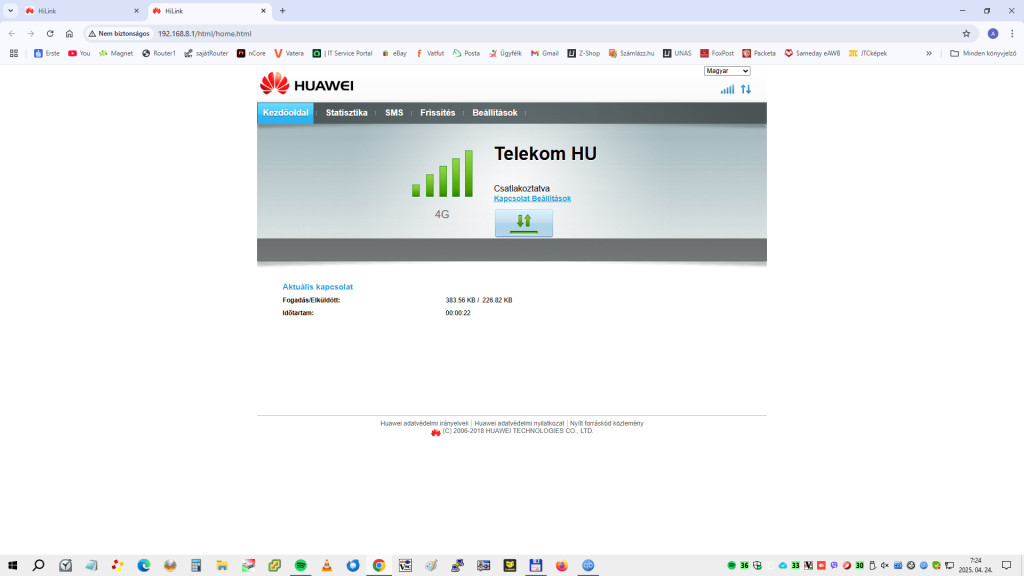This screenshot has height=576, width=1024.
Task: Open the IT Service Portal bookmark
Action: (x=342, y=54)
